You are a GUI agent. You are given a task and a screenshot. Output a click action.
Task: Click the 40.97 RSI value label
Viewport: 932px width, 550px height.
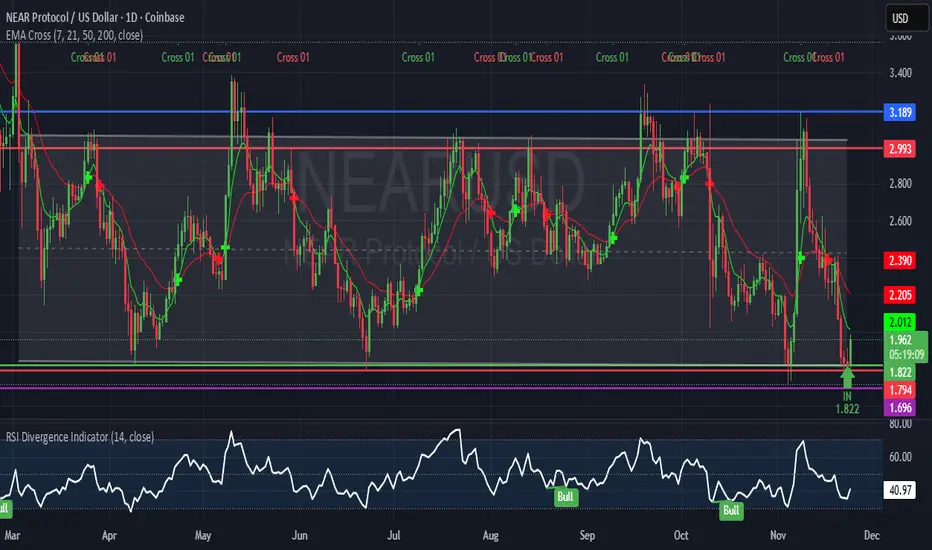click(x=899, y=490)
